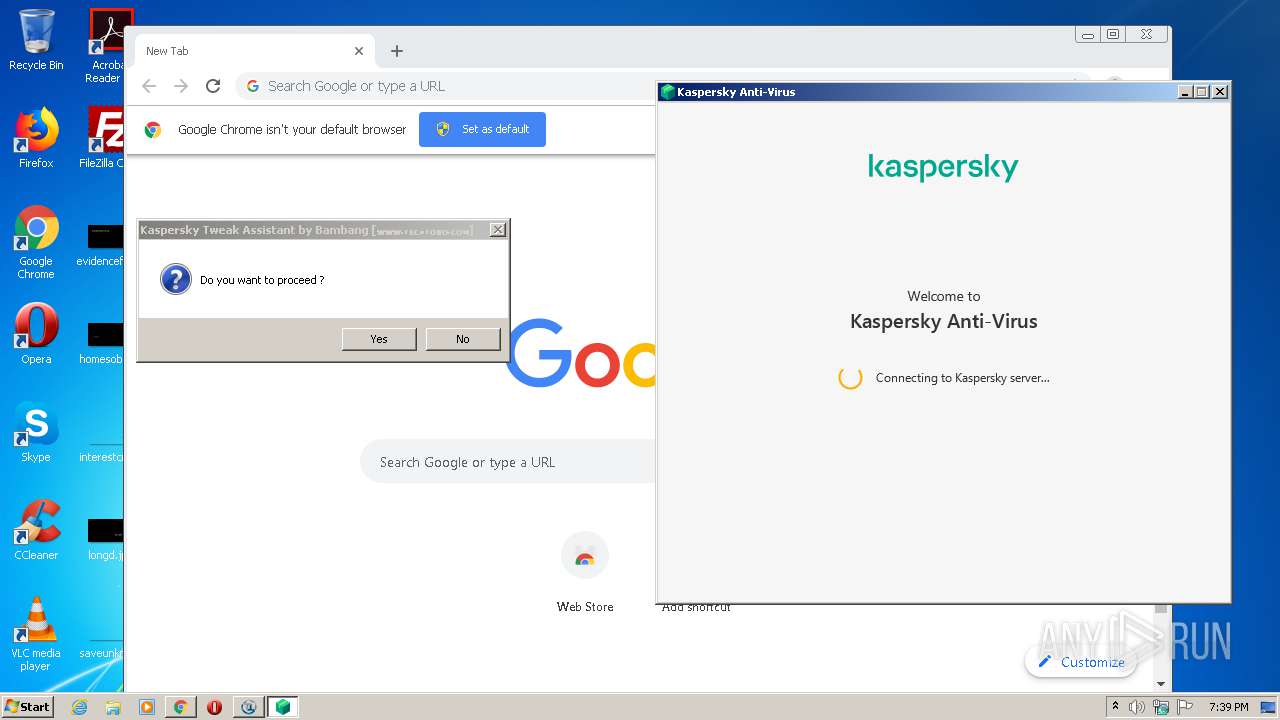This screenshot has width=1280, height=720.
Task: Switch to Chrome in the taskbar
Action: 180,707
